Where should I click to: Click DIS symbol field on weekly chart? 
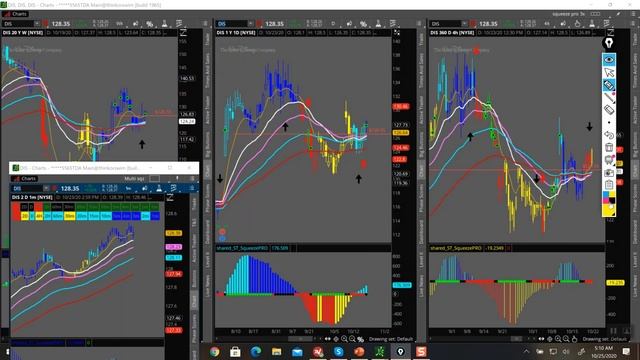click(x=18, y=24)
